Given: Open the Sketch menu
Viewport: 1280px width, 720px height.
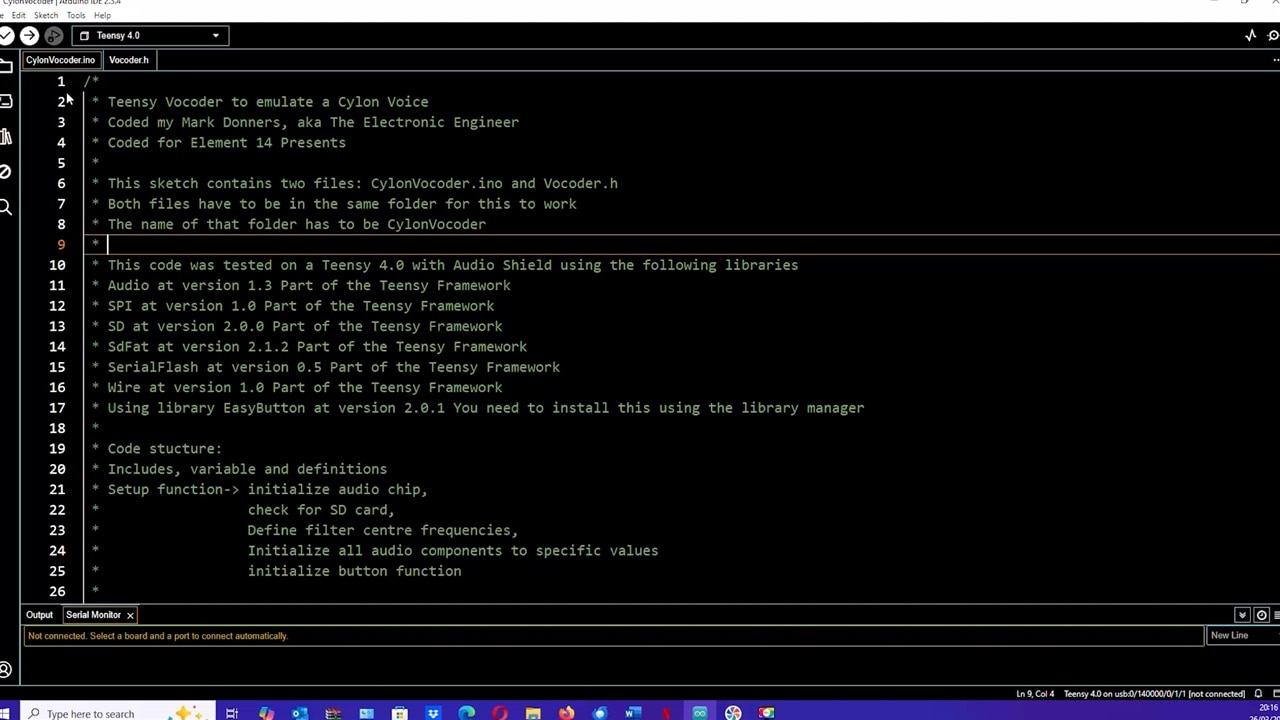Looking at the screenshot, I should tap(46, 16).
